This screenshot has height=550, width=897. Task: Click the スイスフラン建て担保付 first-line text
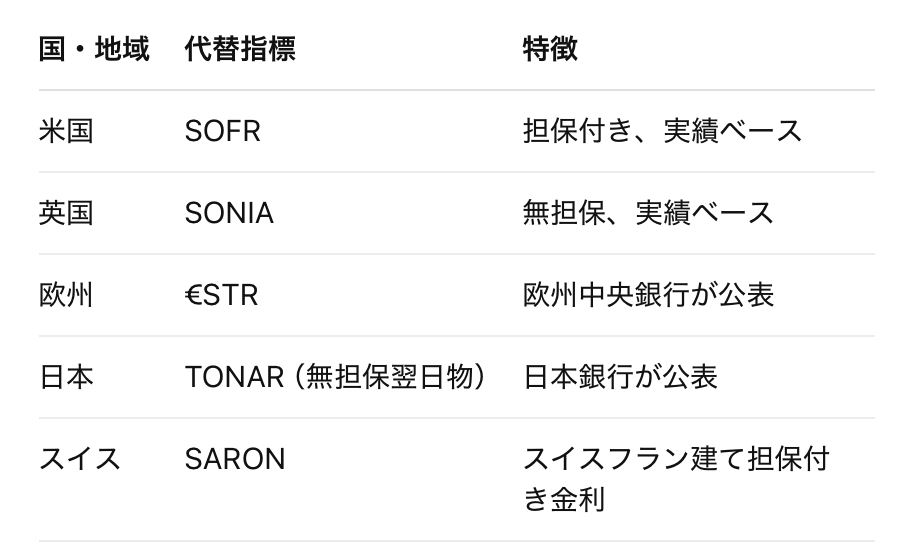(676, 459)
